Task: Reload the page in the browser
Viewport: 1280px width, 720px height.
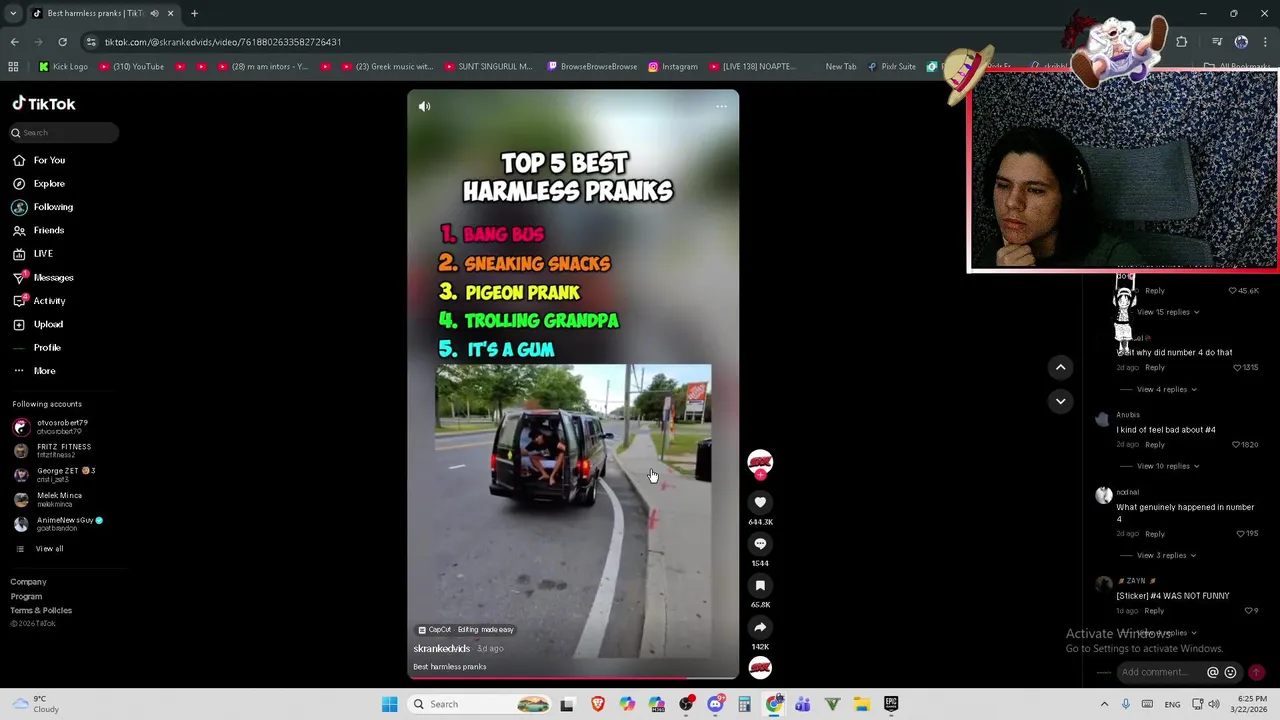Action: point(62,42)
